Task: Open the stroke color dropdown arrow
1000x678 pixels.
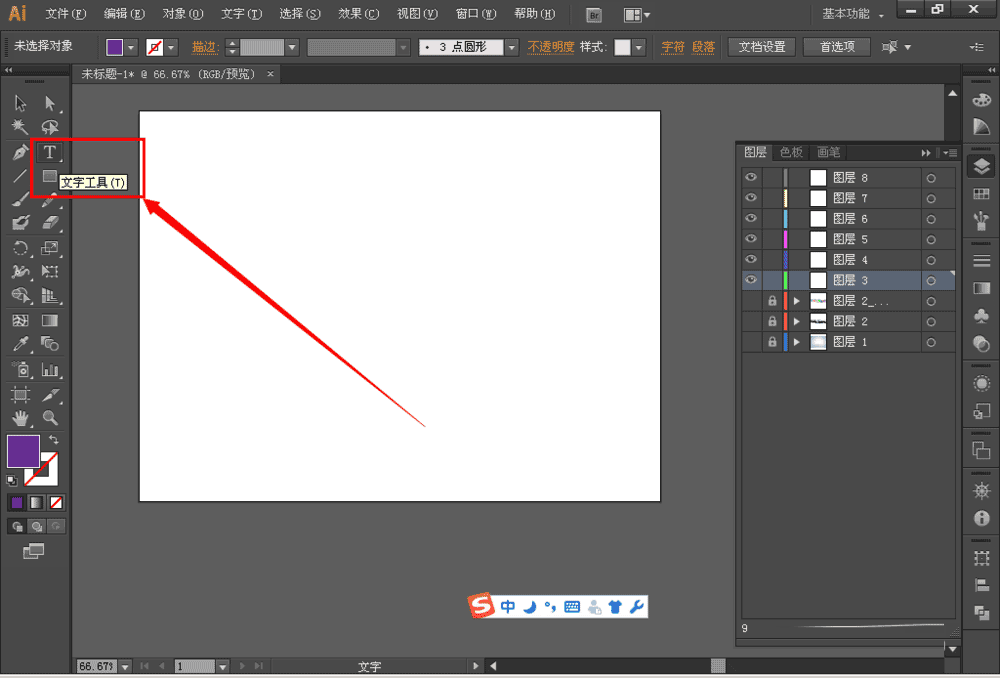Action: [170, 47]
